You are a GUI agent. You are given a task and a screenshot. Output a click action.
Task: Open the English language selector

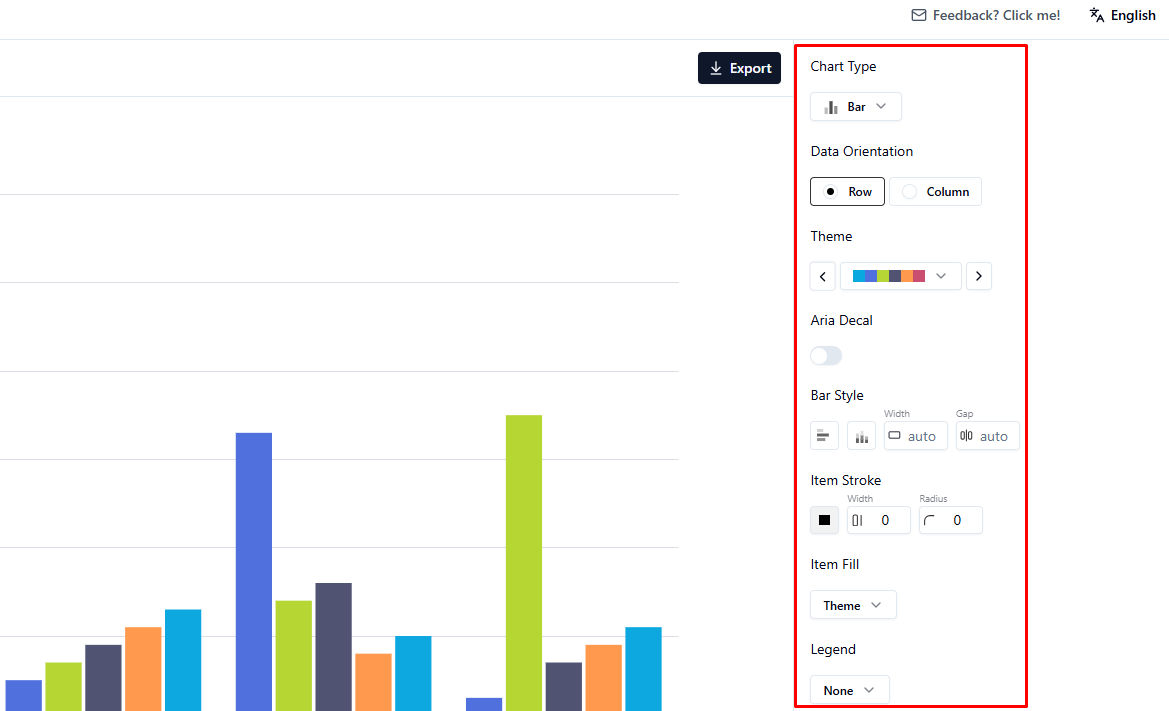click(1122, 15)
